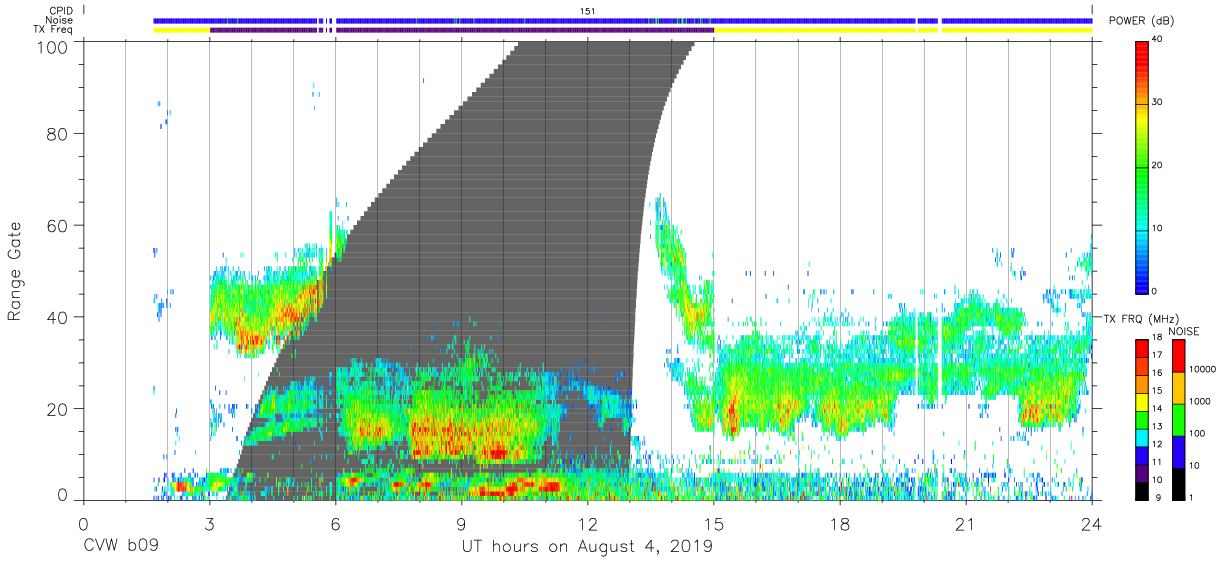This screenshot has width=1228, height=567.
Task: Click the blue Noise bar near hour 18
Action: point(840,20)
